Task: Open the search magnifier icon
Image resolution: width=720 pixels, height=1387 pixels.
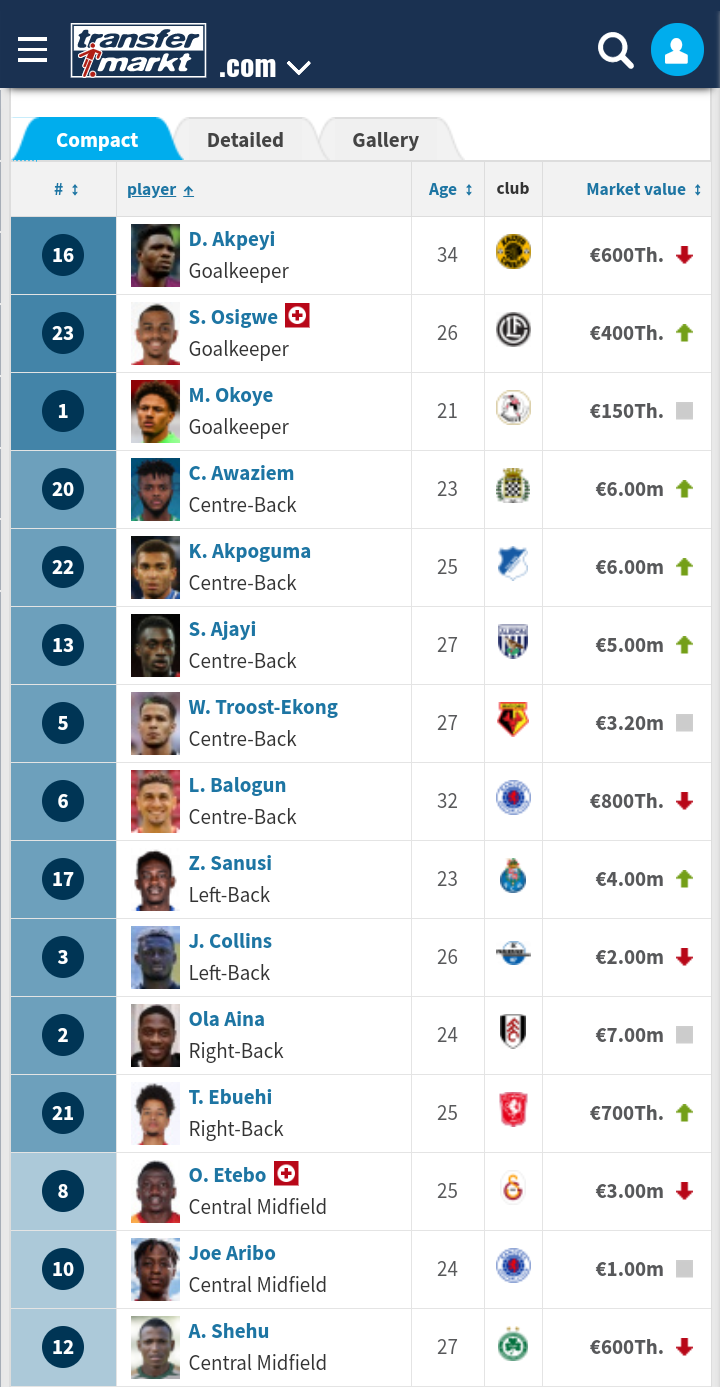Action: 616,50
